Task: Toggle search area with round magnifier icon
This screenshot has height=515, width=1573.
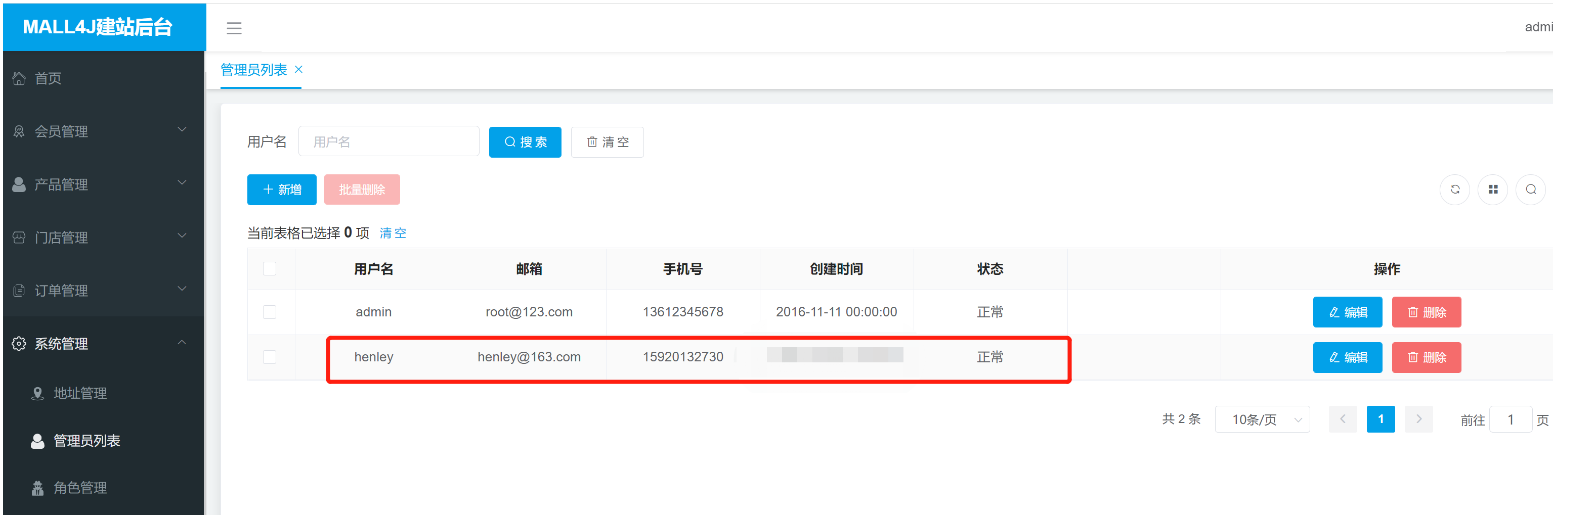Action: 1531,189
